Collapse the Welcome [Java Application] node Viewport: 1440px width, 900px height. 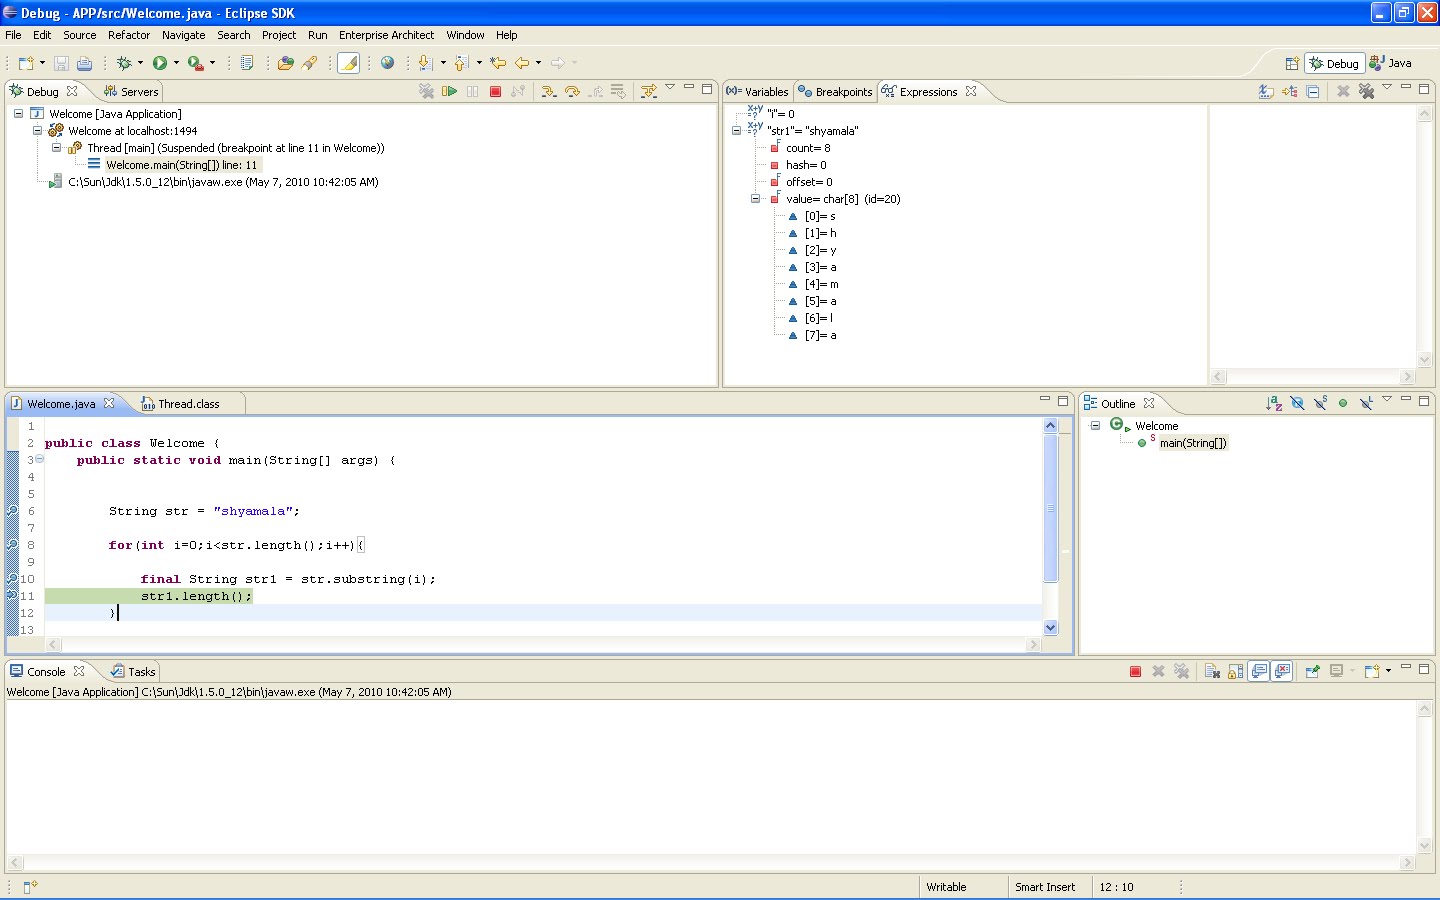pos(18,114)
